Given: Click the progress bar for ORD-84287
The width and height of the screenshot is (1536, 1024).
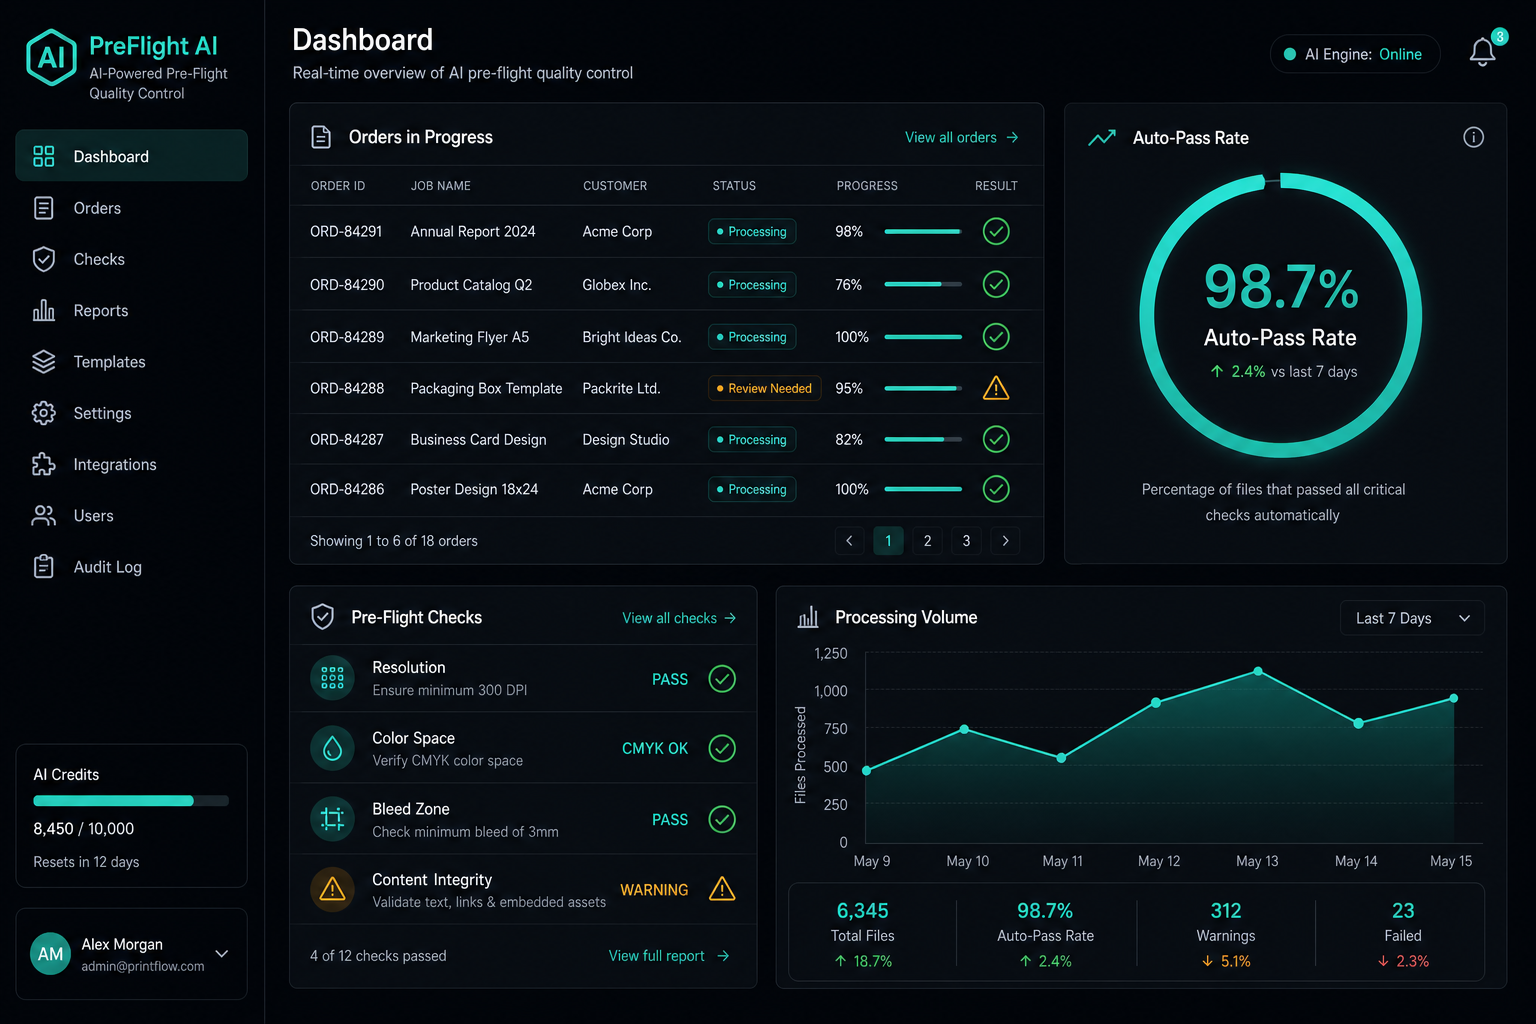Looking at the screenshot, I should [x=923, y=439].
